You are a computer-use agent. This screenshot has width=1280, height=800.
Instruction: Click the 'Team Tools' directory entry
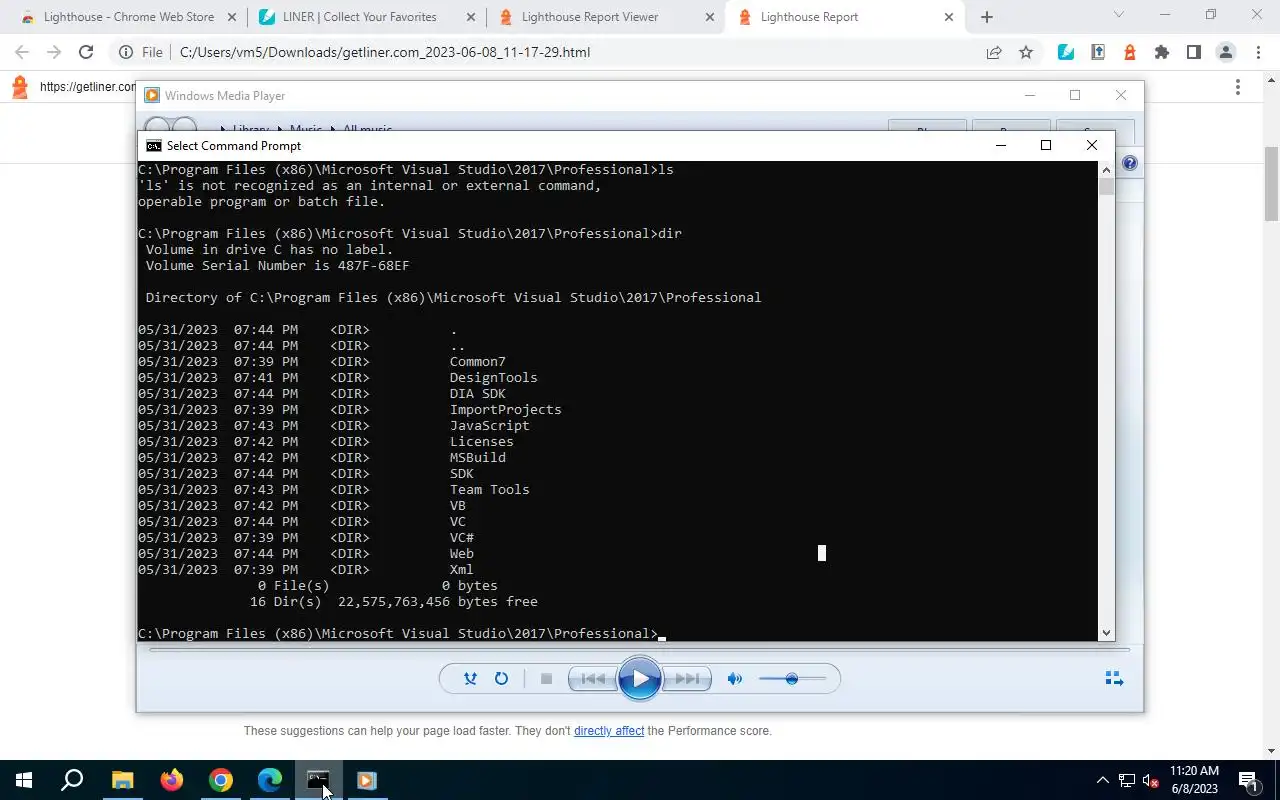489,490
